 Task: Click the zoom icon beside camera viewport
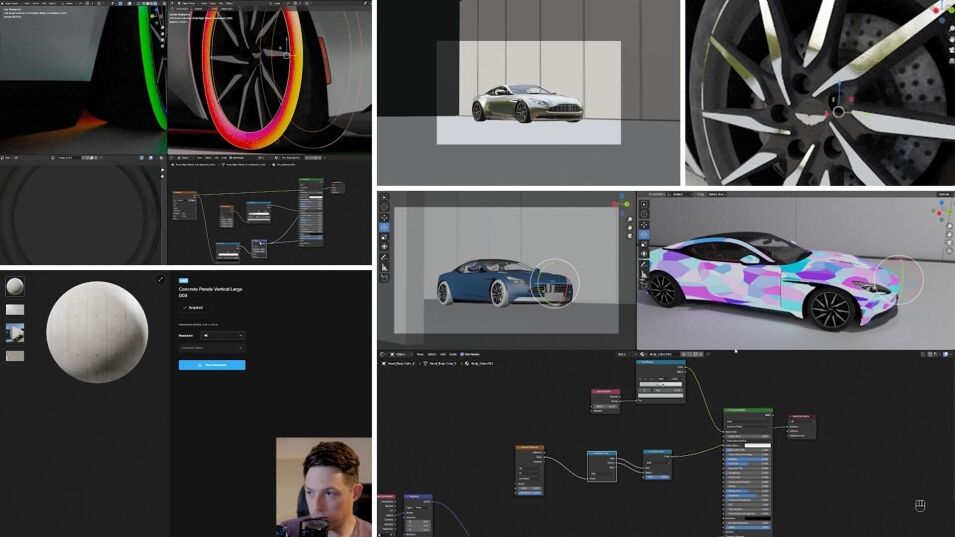point(630,218)
